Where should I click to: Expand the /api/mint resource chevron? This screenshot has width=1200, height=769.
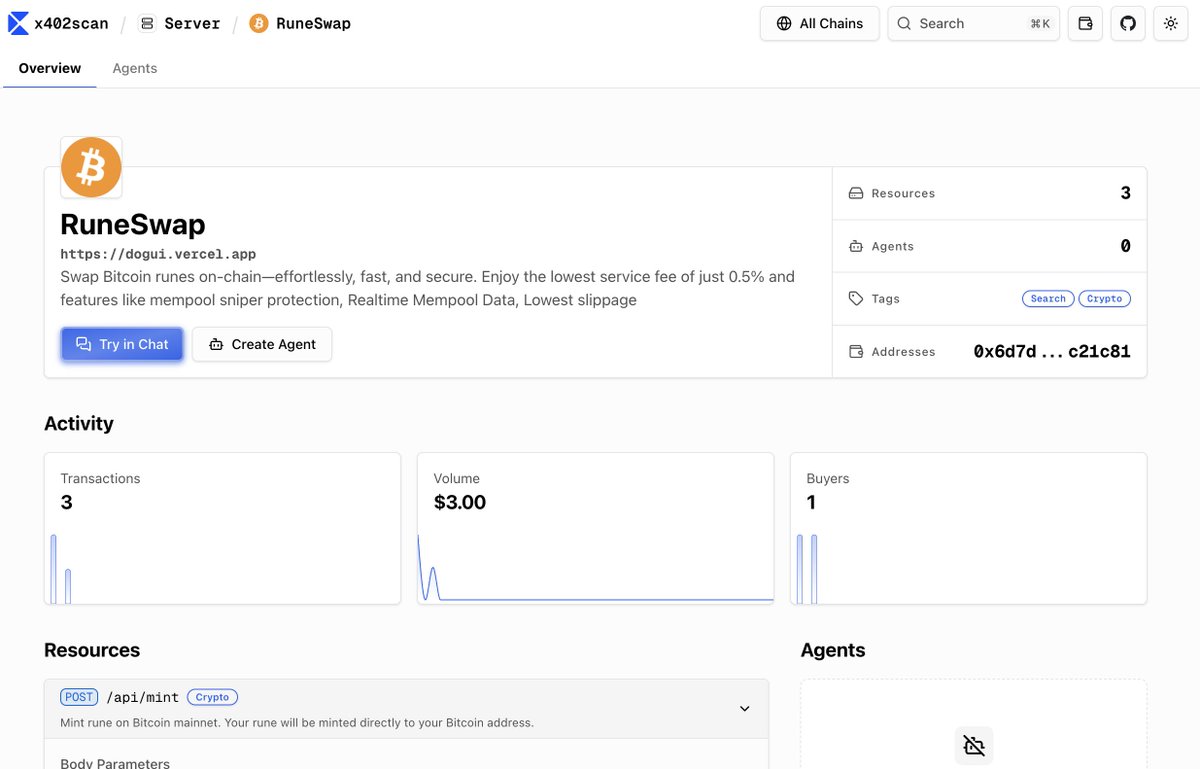tap(745, 708)
